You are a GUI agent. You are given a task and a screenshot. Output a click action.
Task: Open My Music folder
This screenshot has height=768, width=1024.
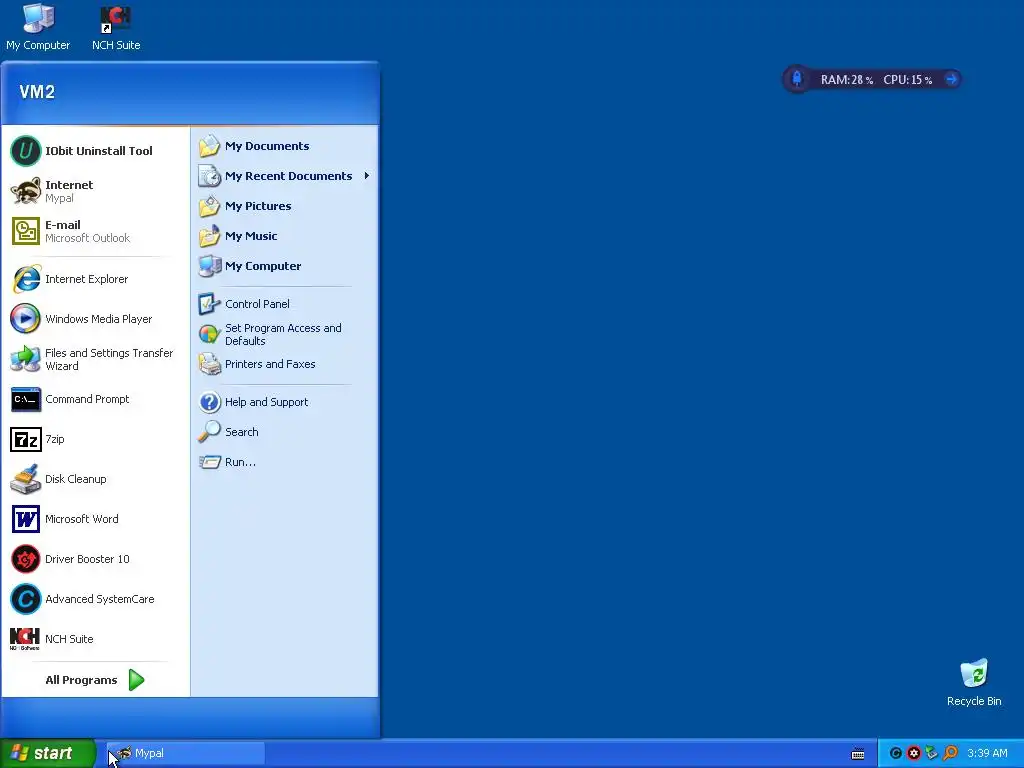pyautogui.click(x=285, y=236)
